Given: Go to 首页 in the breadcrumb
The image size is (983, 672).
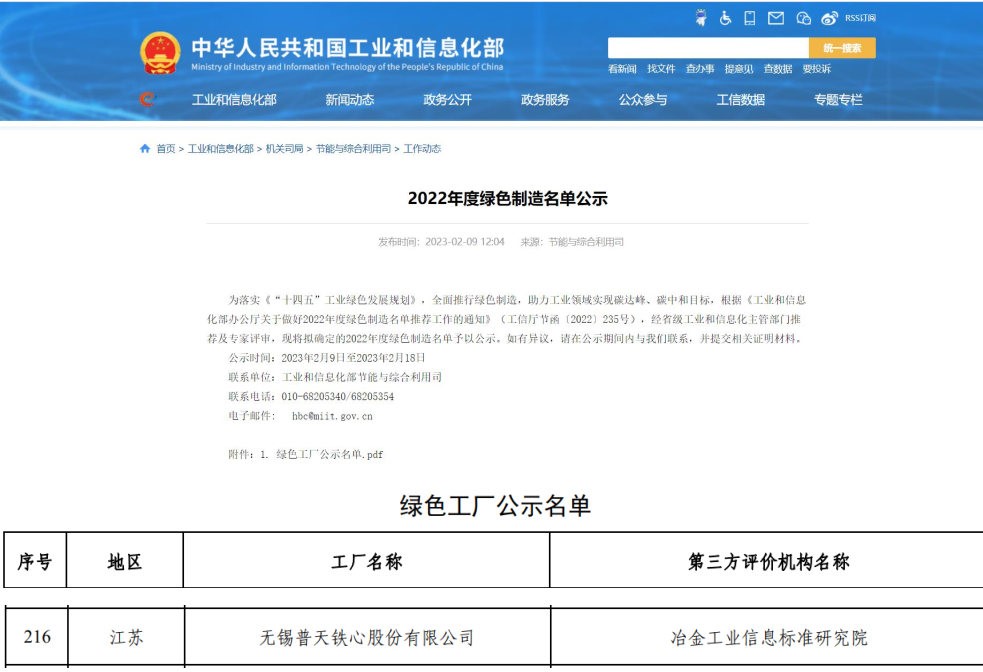Looking at the screenshot, I should point(166,149).
